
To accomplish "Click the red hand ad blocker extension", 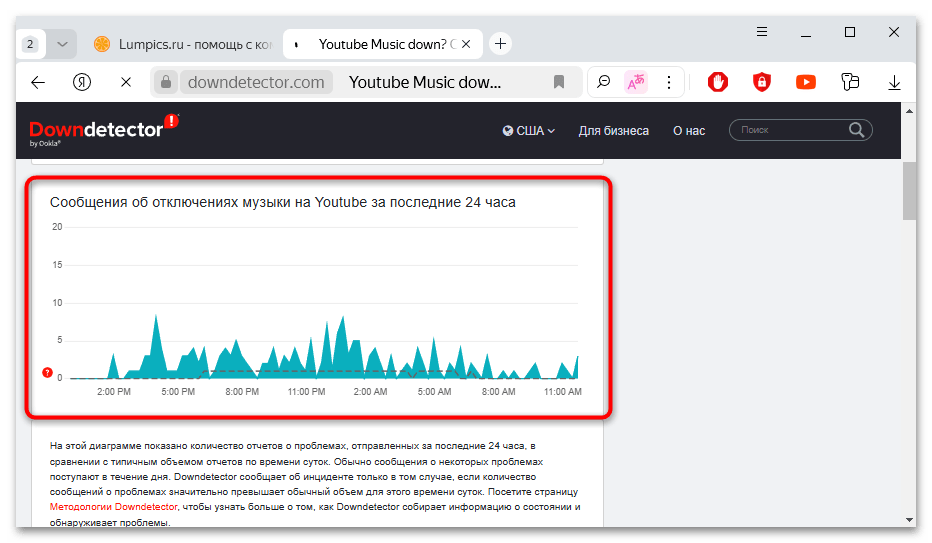I will [717, 82].
